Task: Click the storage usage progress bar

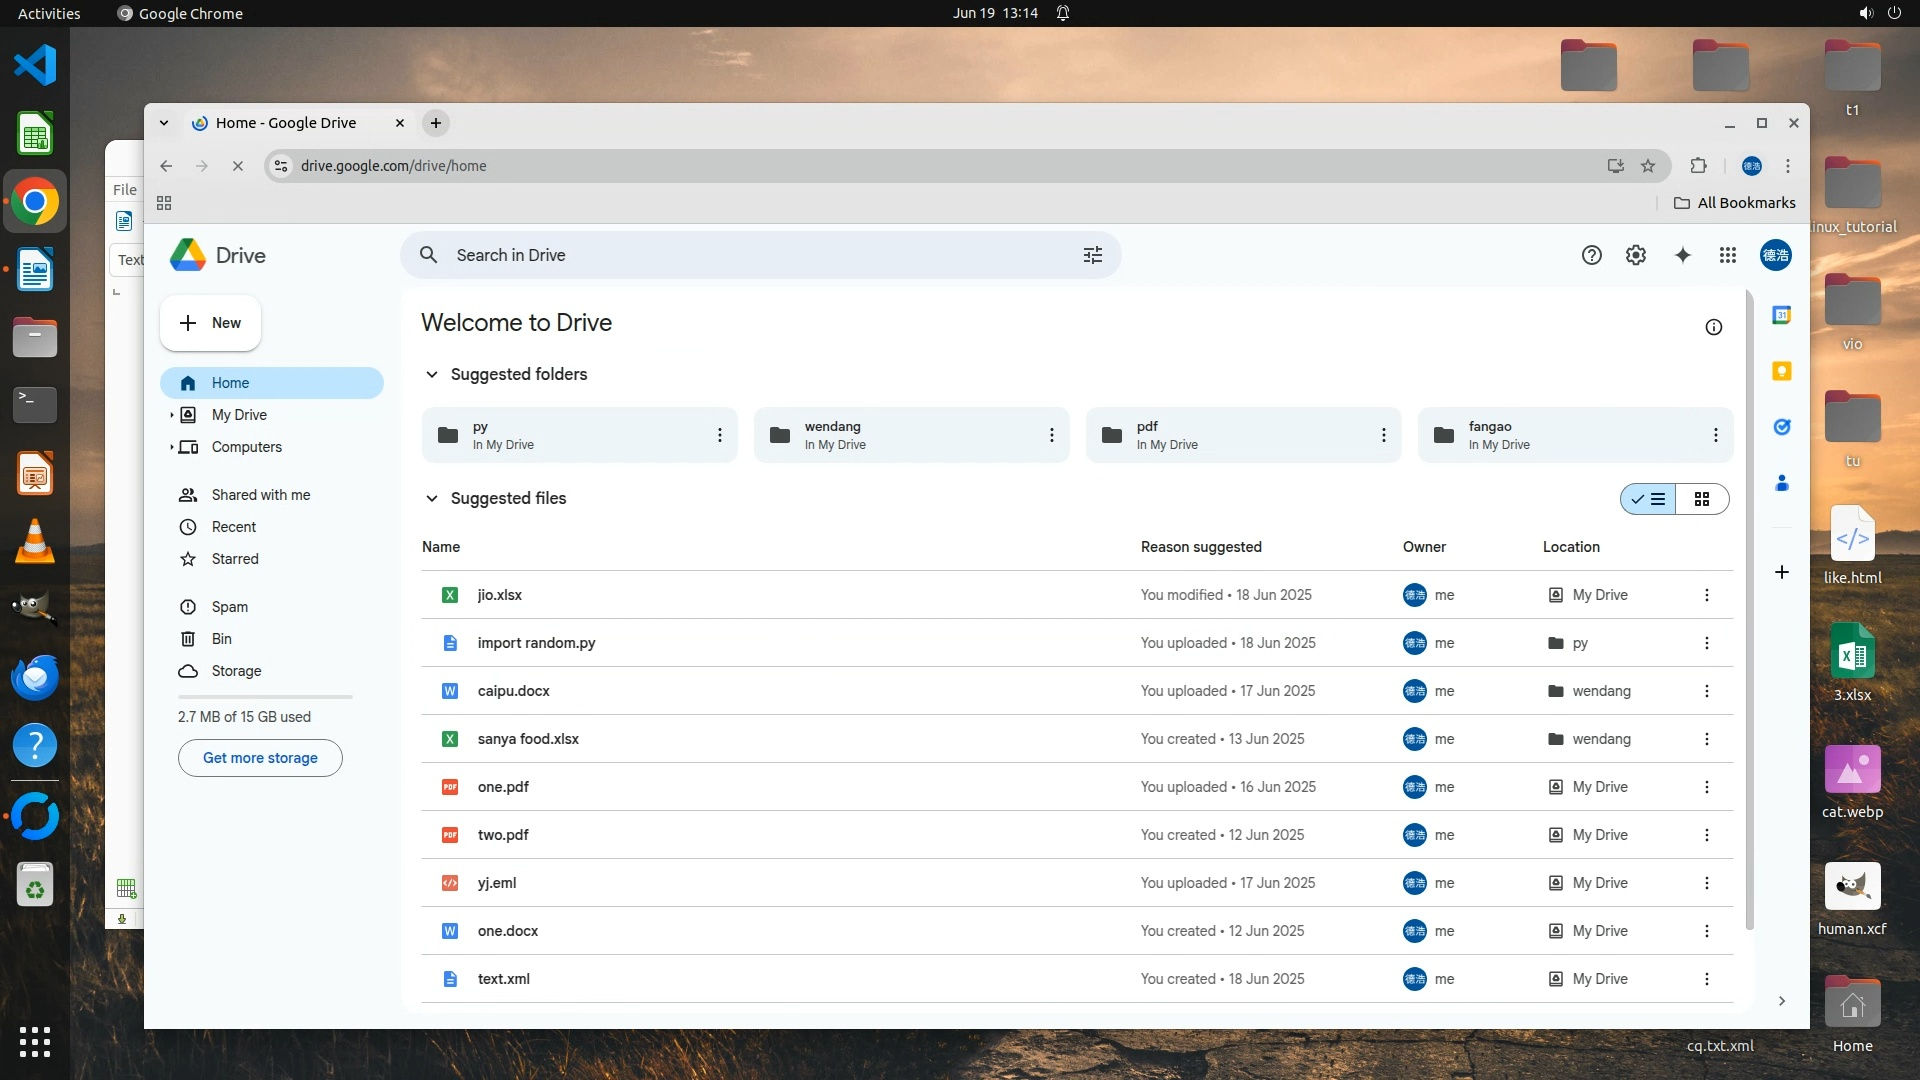Action: pos(265,696)
